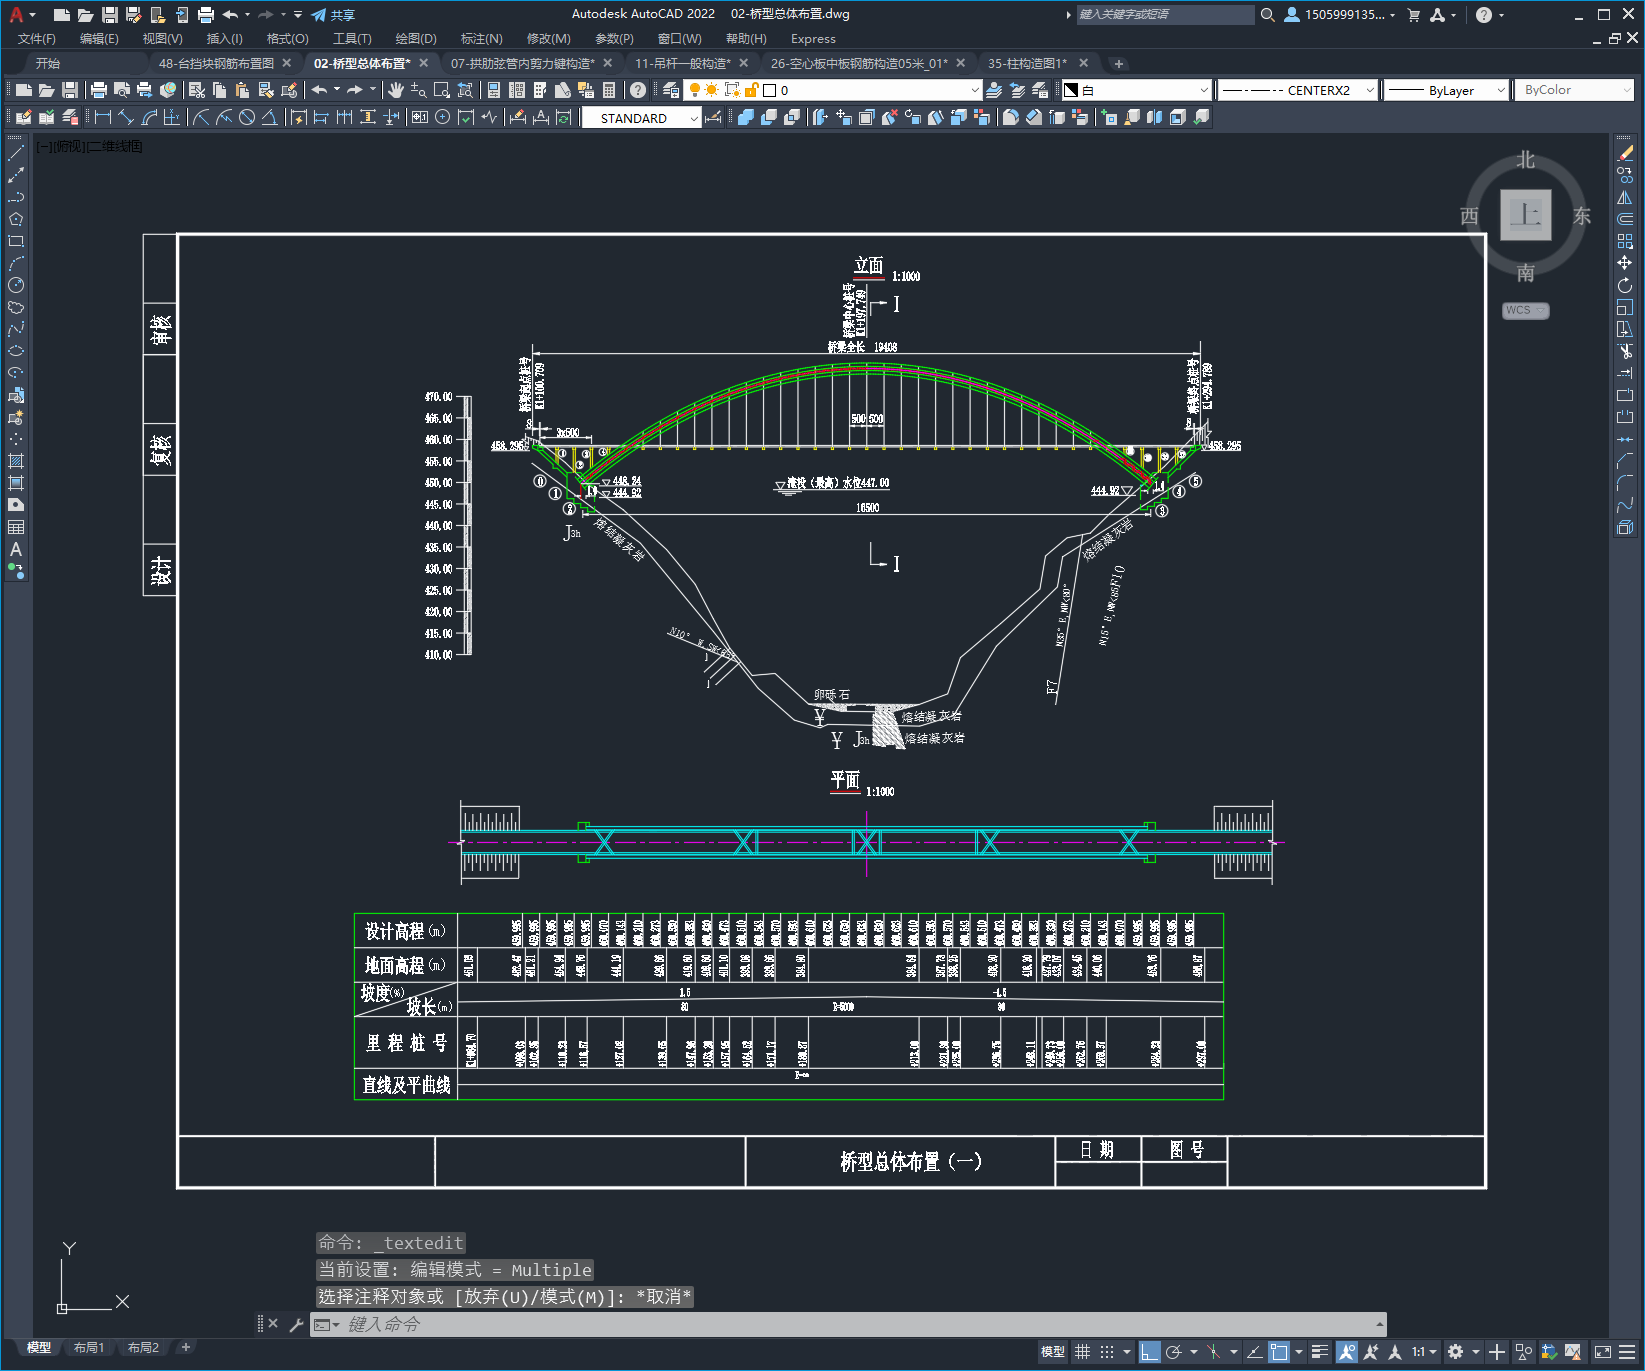Toggle snap mode in status bar
The width and height of the screenshot is (1645, 1371).
pyautogui.click(x=1107, y=1352)
